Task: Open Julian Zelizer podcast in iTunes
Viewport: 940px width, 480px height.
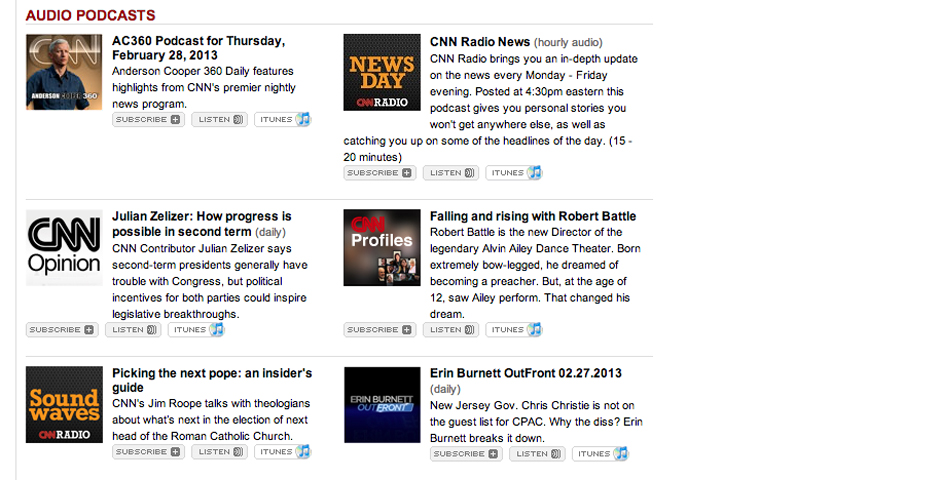Action: (x=196, y=330)
